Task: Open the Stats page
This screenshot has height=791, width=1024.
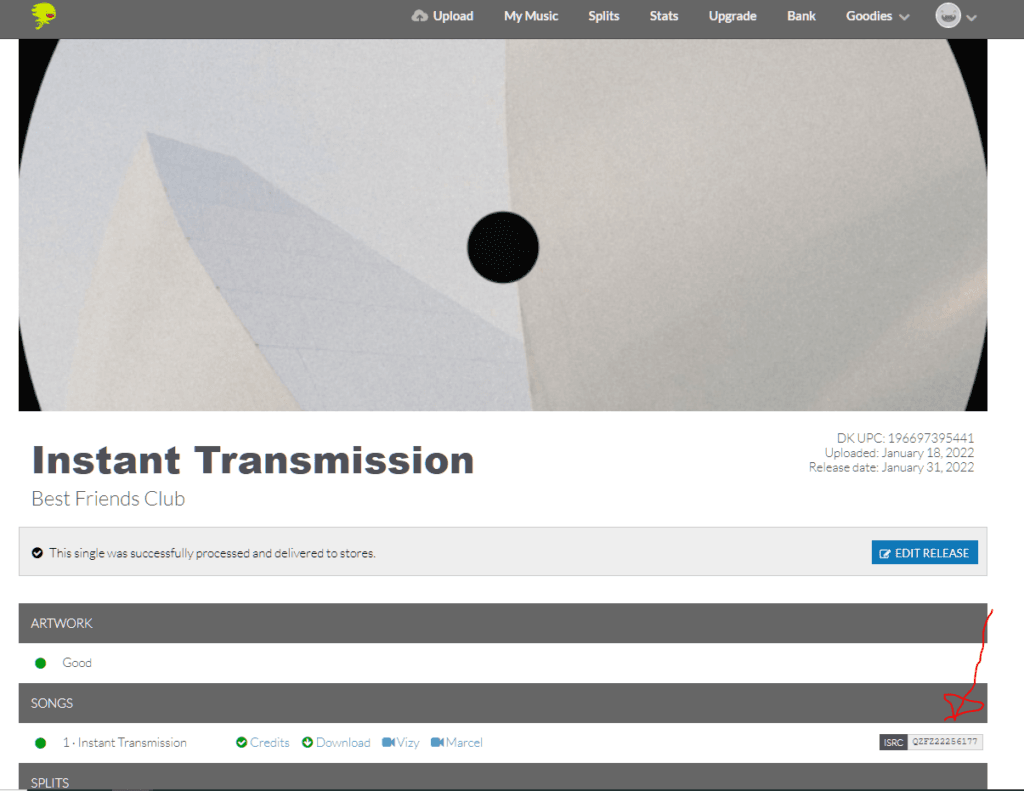Action: [663, 16]
